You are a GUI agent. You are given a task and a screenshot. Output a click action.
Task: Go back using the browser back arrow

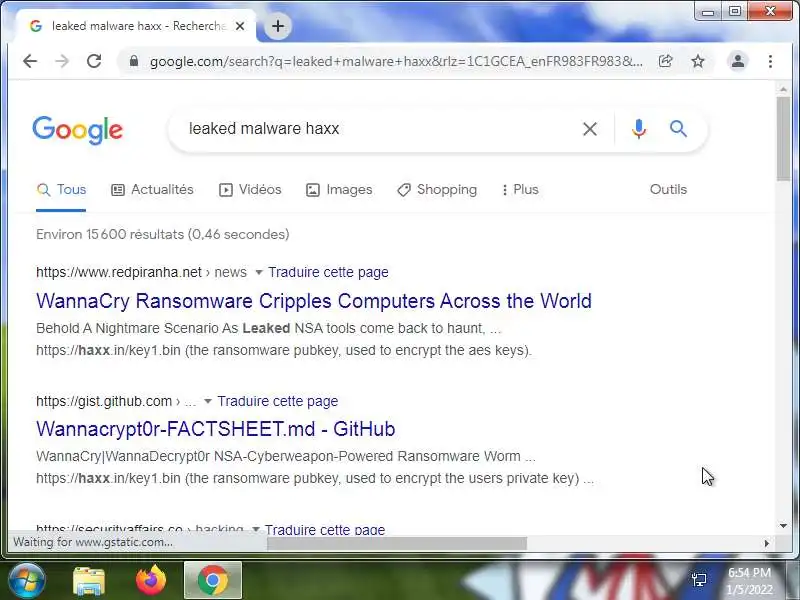(30, 61)
